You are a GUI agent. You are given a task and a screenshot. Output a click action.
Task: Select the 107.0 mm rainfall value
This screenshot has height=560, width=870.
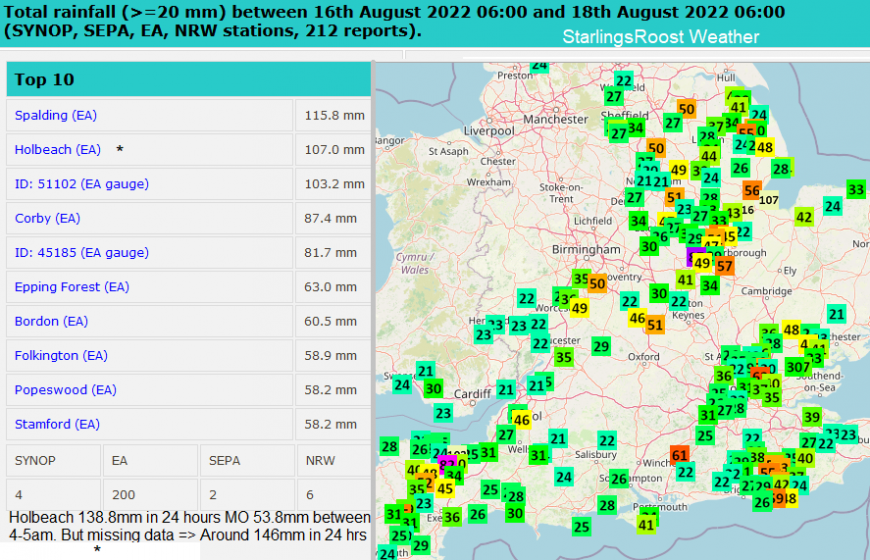[x=335, y=150]
